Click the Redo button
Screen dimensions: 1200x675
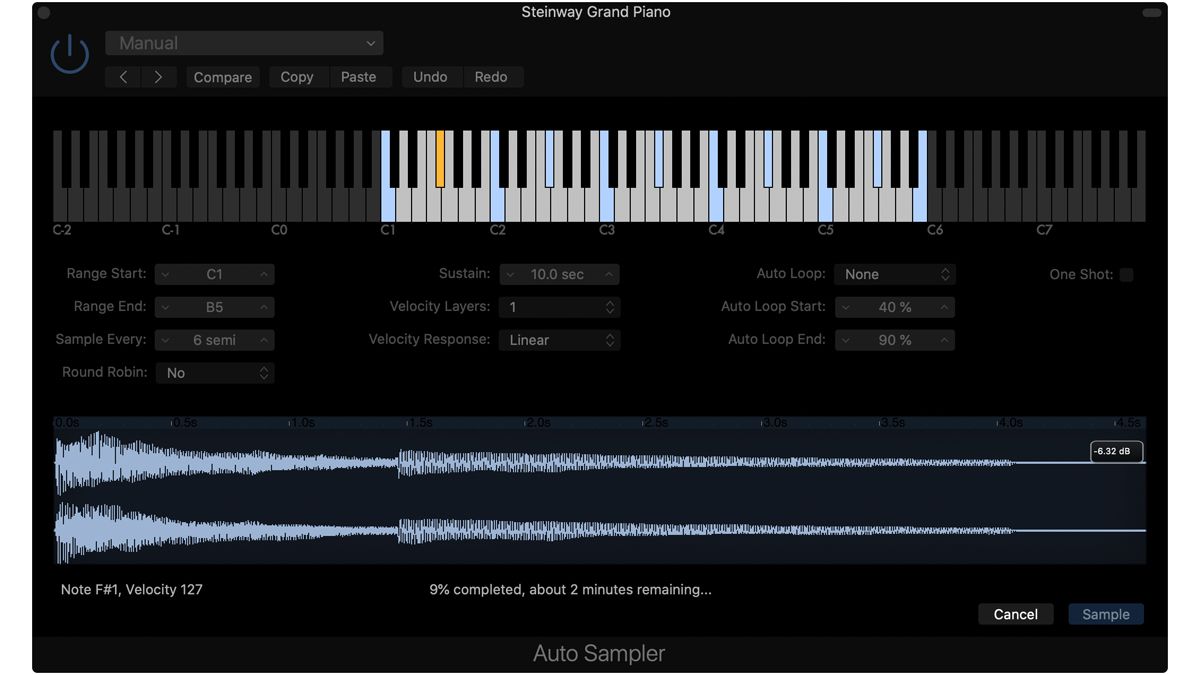491,77
